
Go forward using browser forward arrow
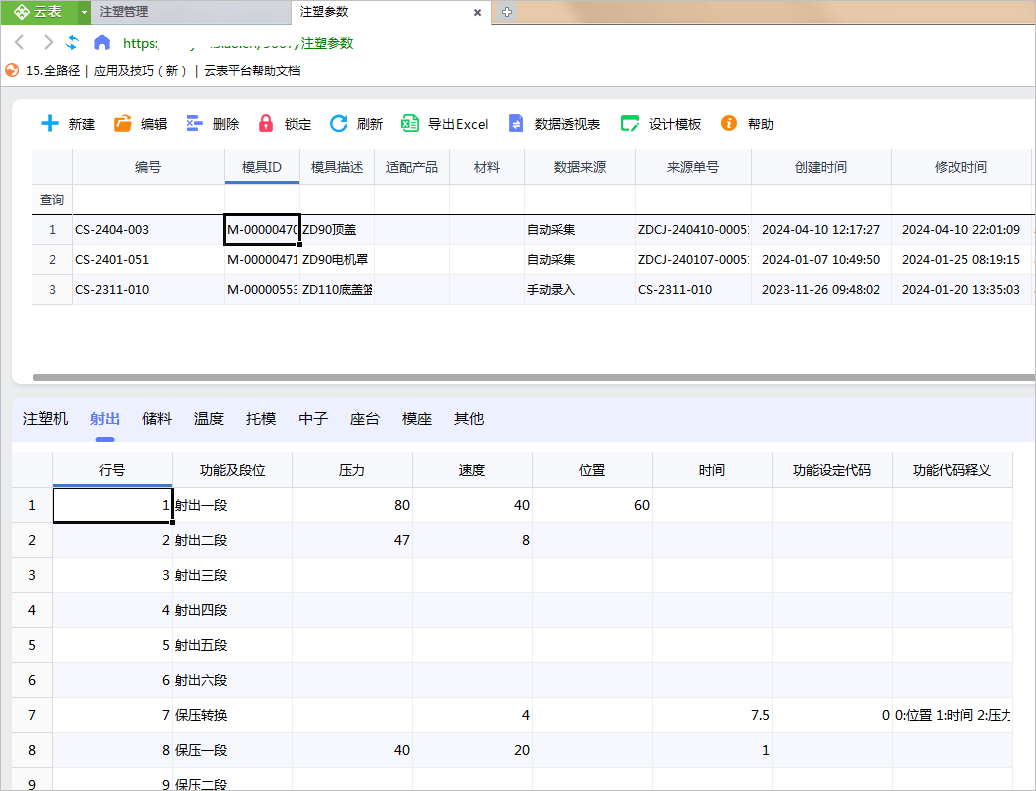click(x=48, y=43)
